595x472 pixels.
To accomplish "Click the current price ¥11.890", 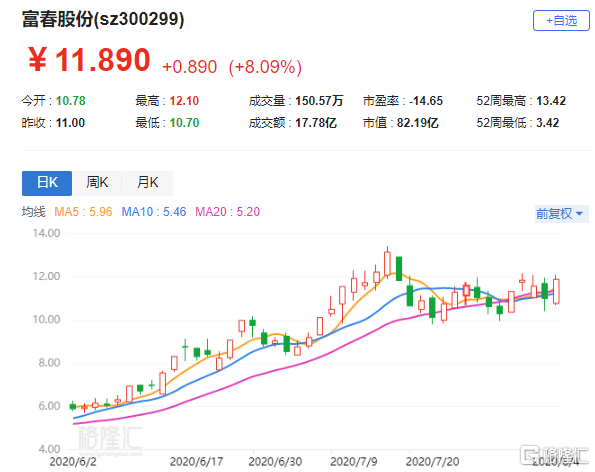I will pos(89,60).
